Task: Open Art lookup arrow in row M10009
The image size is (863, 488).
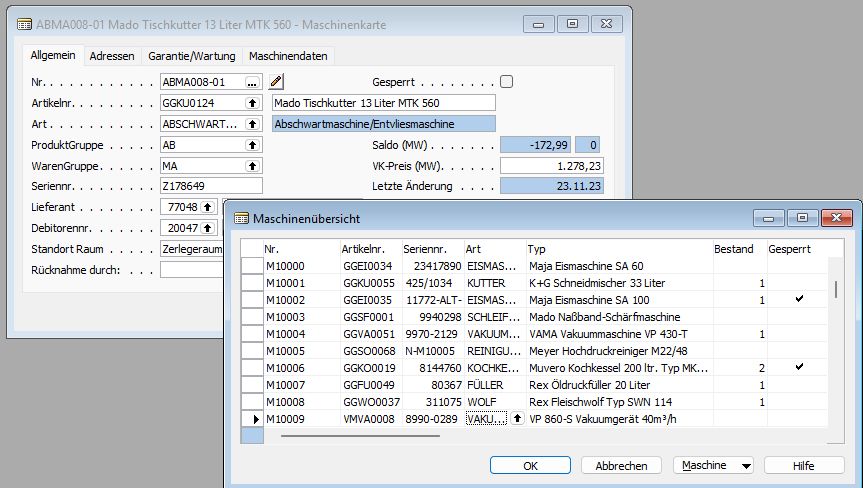Action: 517,419
